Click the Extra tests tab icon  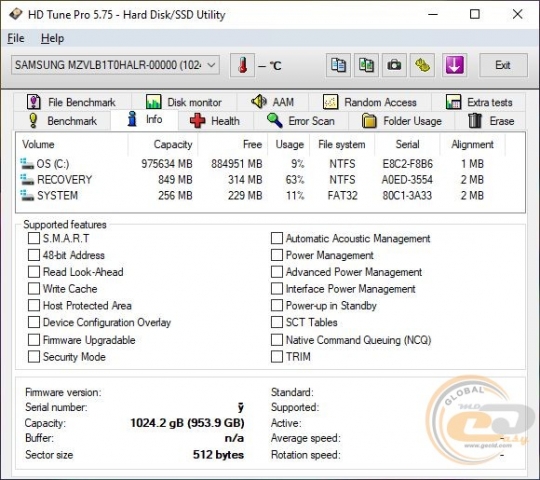[x=453, y=102]
